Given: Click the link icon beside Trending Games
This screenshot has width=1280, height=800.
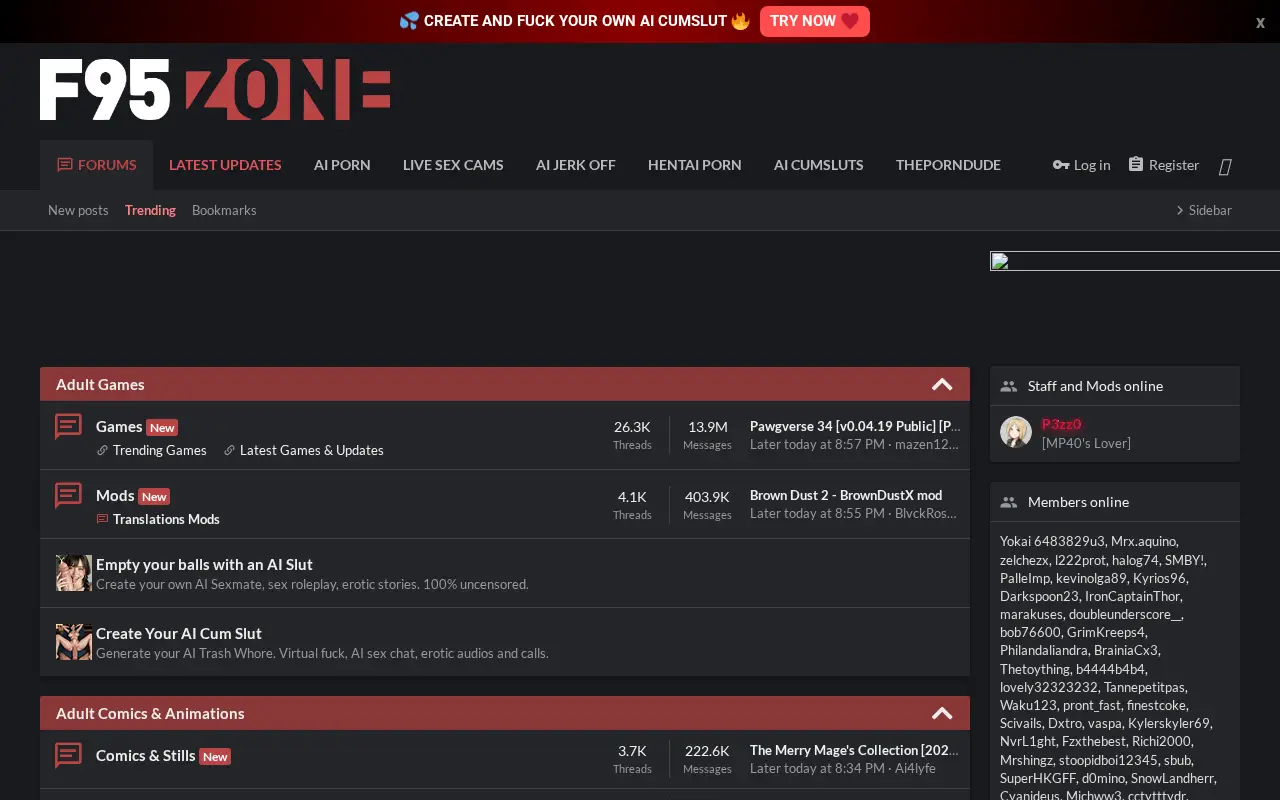Looking at the screenshot, I should click(x=102, y=451).
